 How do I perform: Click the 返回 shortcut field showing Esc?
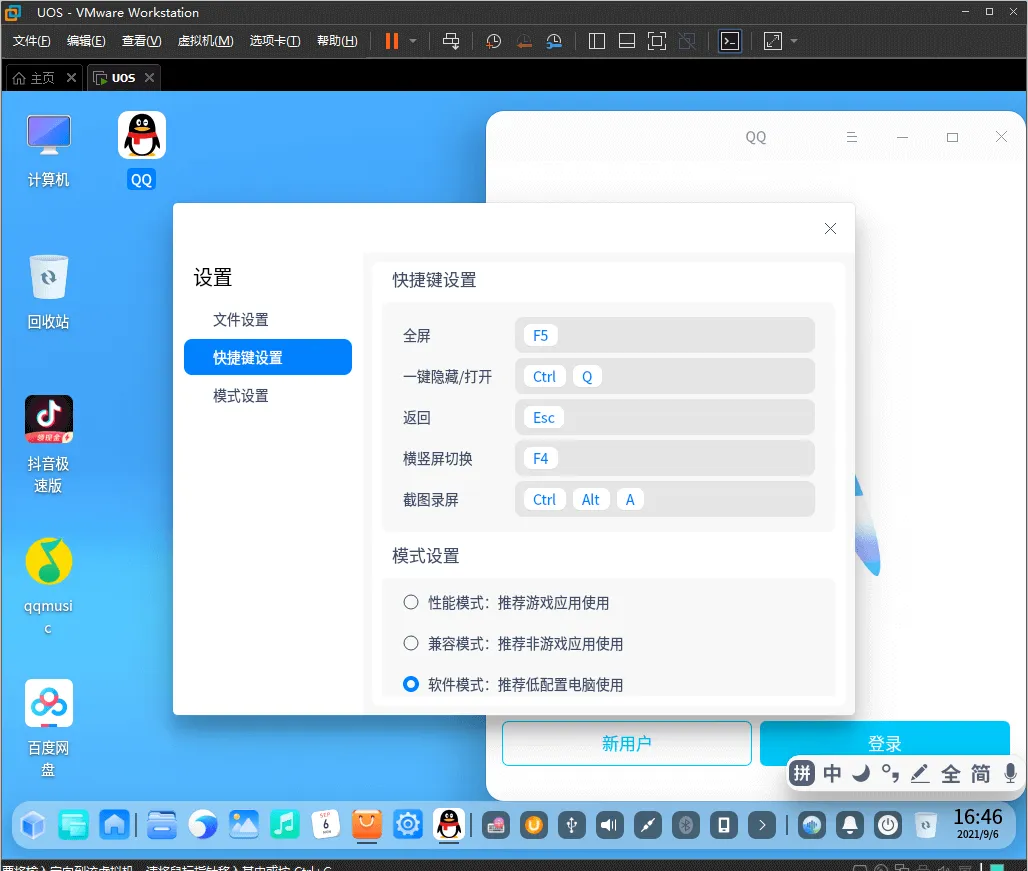pyautogui.click(x=665, y=417)
